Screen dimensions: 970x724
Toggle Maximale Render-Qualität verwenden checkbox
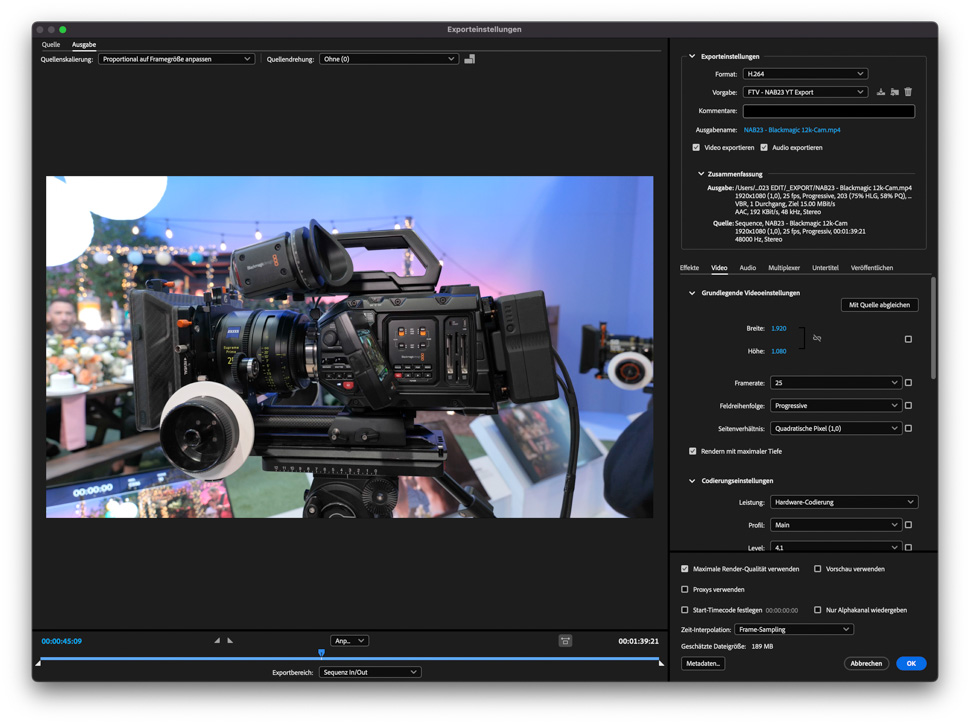pyautogui.click(x=685, y=569)
